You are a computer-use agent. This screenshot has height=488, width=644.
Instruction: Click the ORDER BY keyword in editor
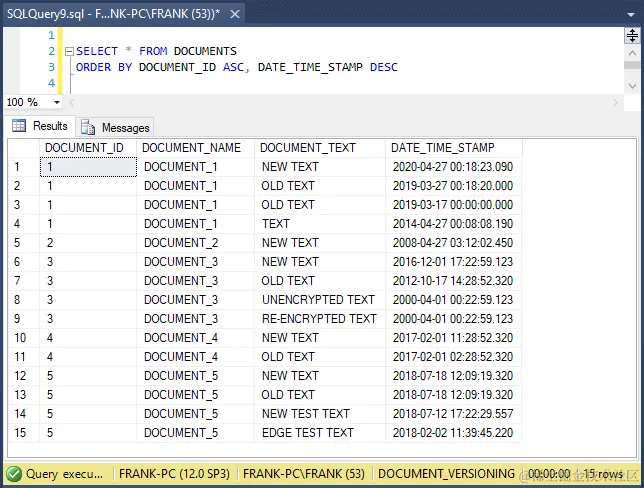(104, 67)
